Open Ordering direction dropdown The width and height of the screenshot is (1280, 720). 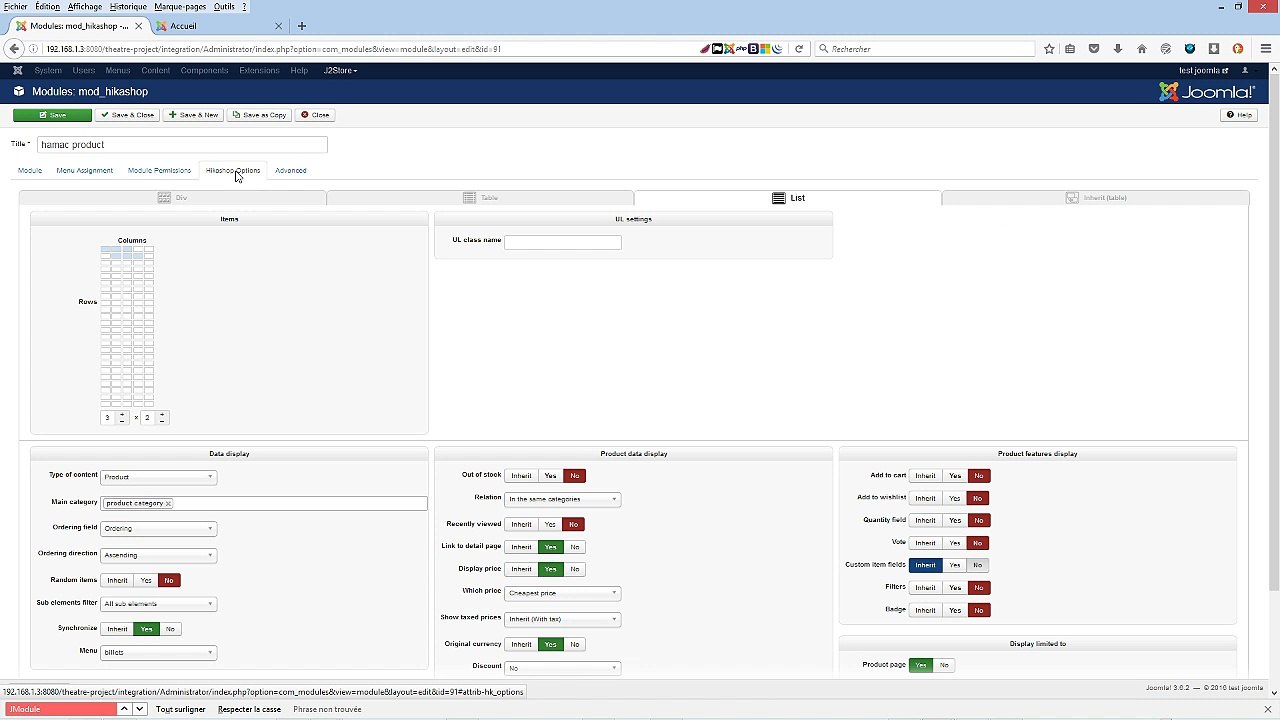(x=158, y=555)
